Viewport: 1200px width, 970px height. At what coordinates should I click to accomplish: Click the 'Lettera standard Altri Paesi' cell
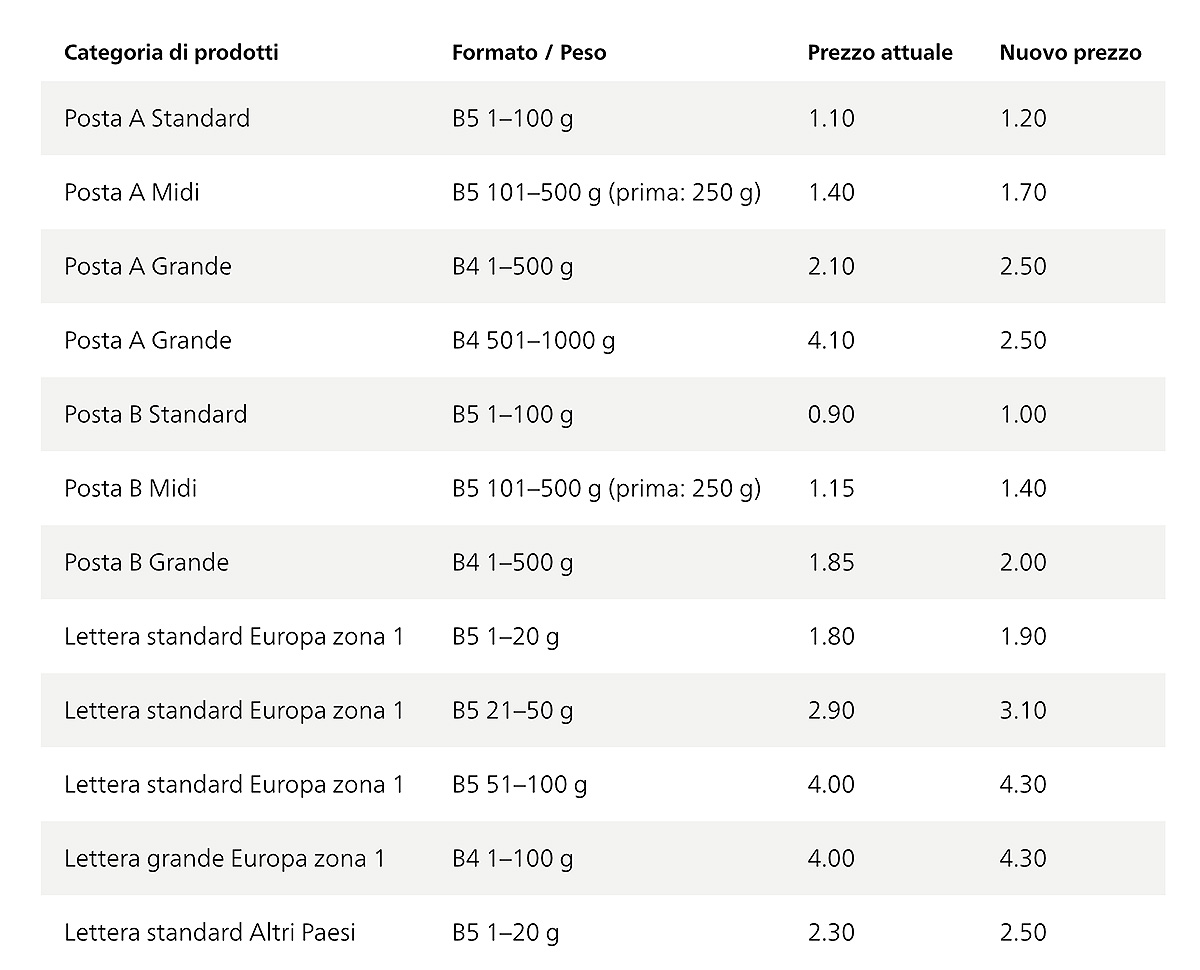(x=210, y=933)
